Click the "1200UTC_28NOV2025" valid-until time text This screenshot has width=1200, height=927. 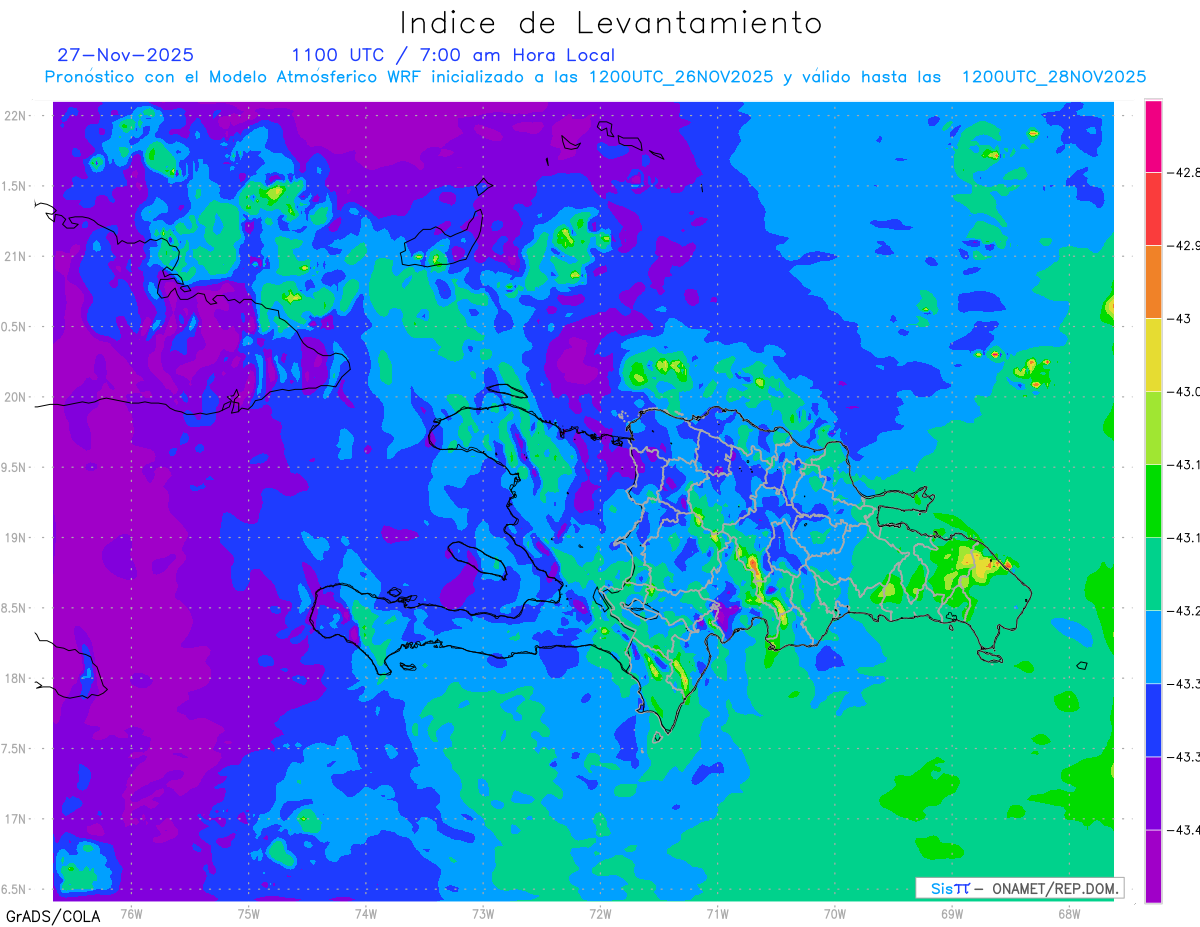tap(1054, 77)
